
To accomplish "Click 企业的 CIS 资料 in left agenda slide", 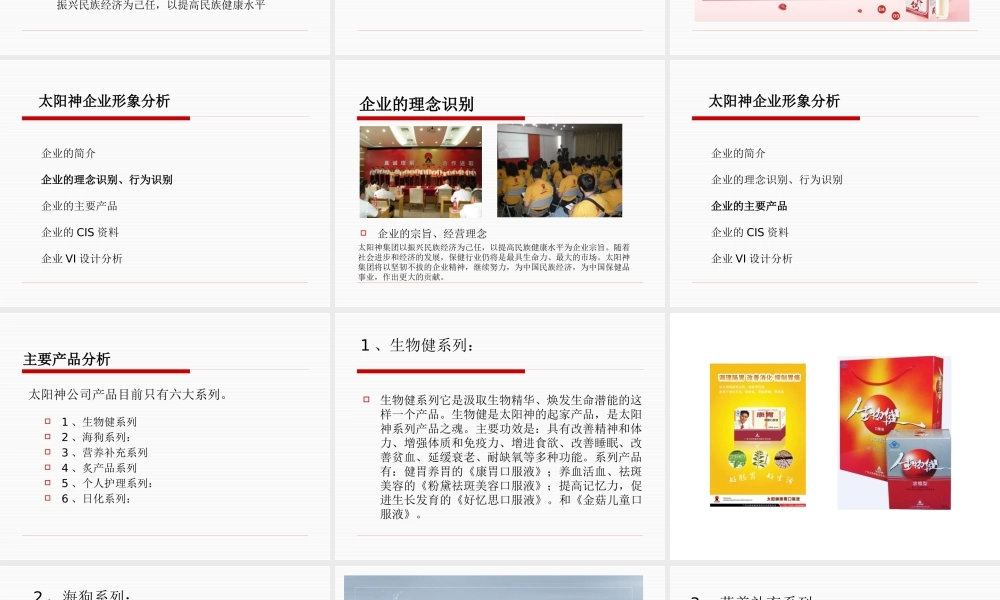I will coord(80,232).
